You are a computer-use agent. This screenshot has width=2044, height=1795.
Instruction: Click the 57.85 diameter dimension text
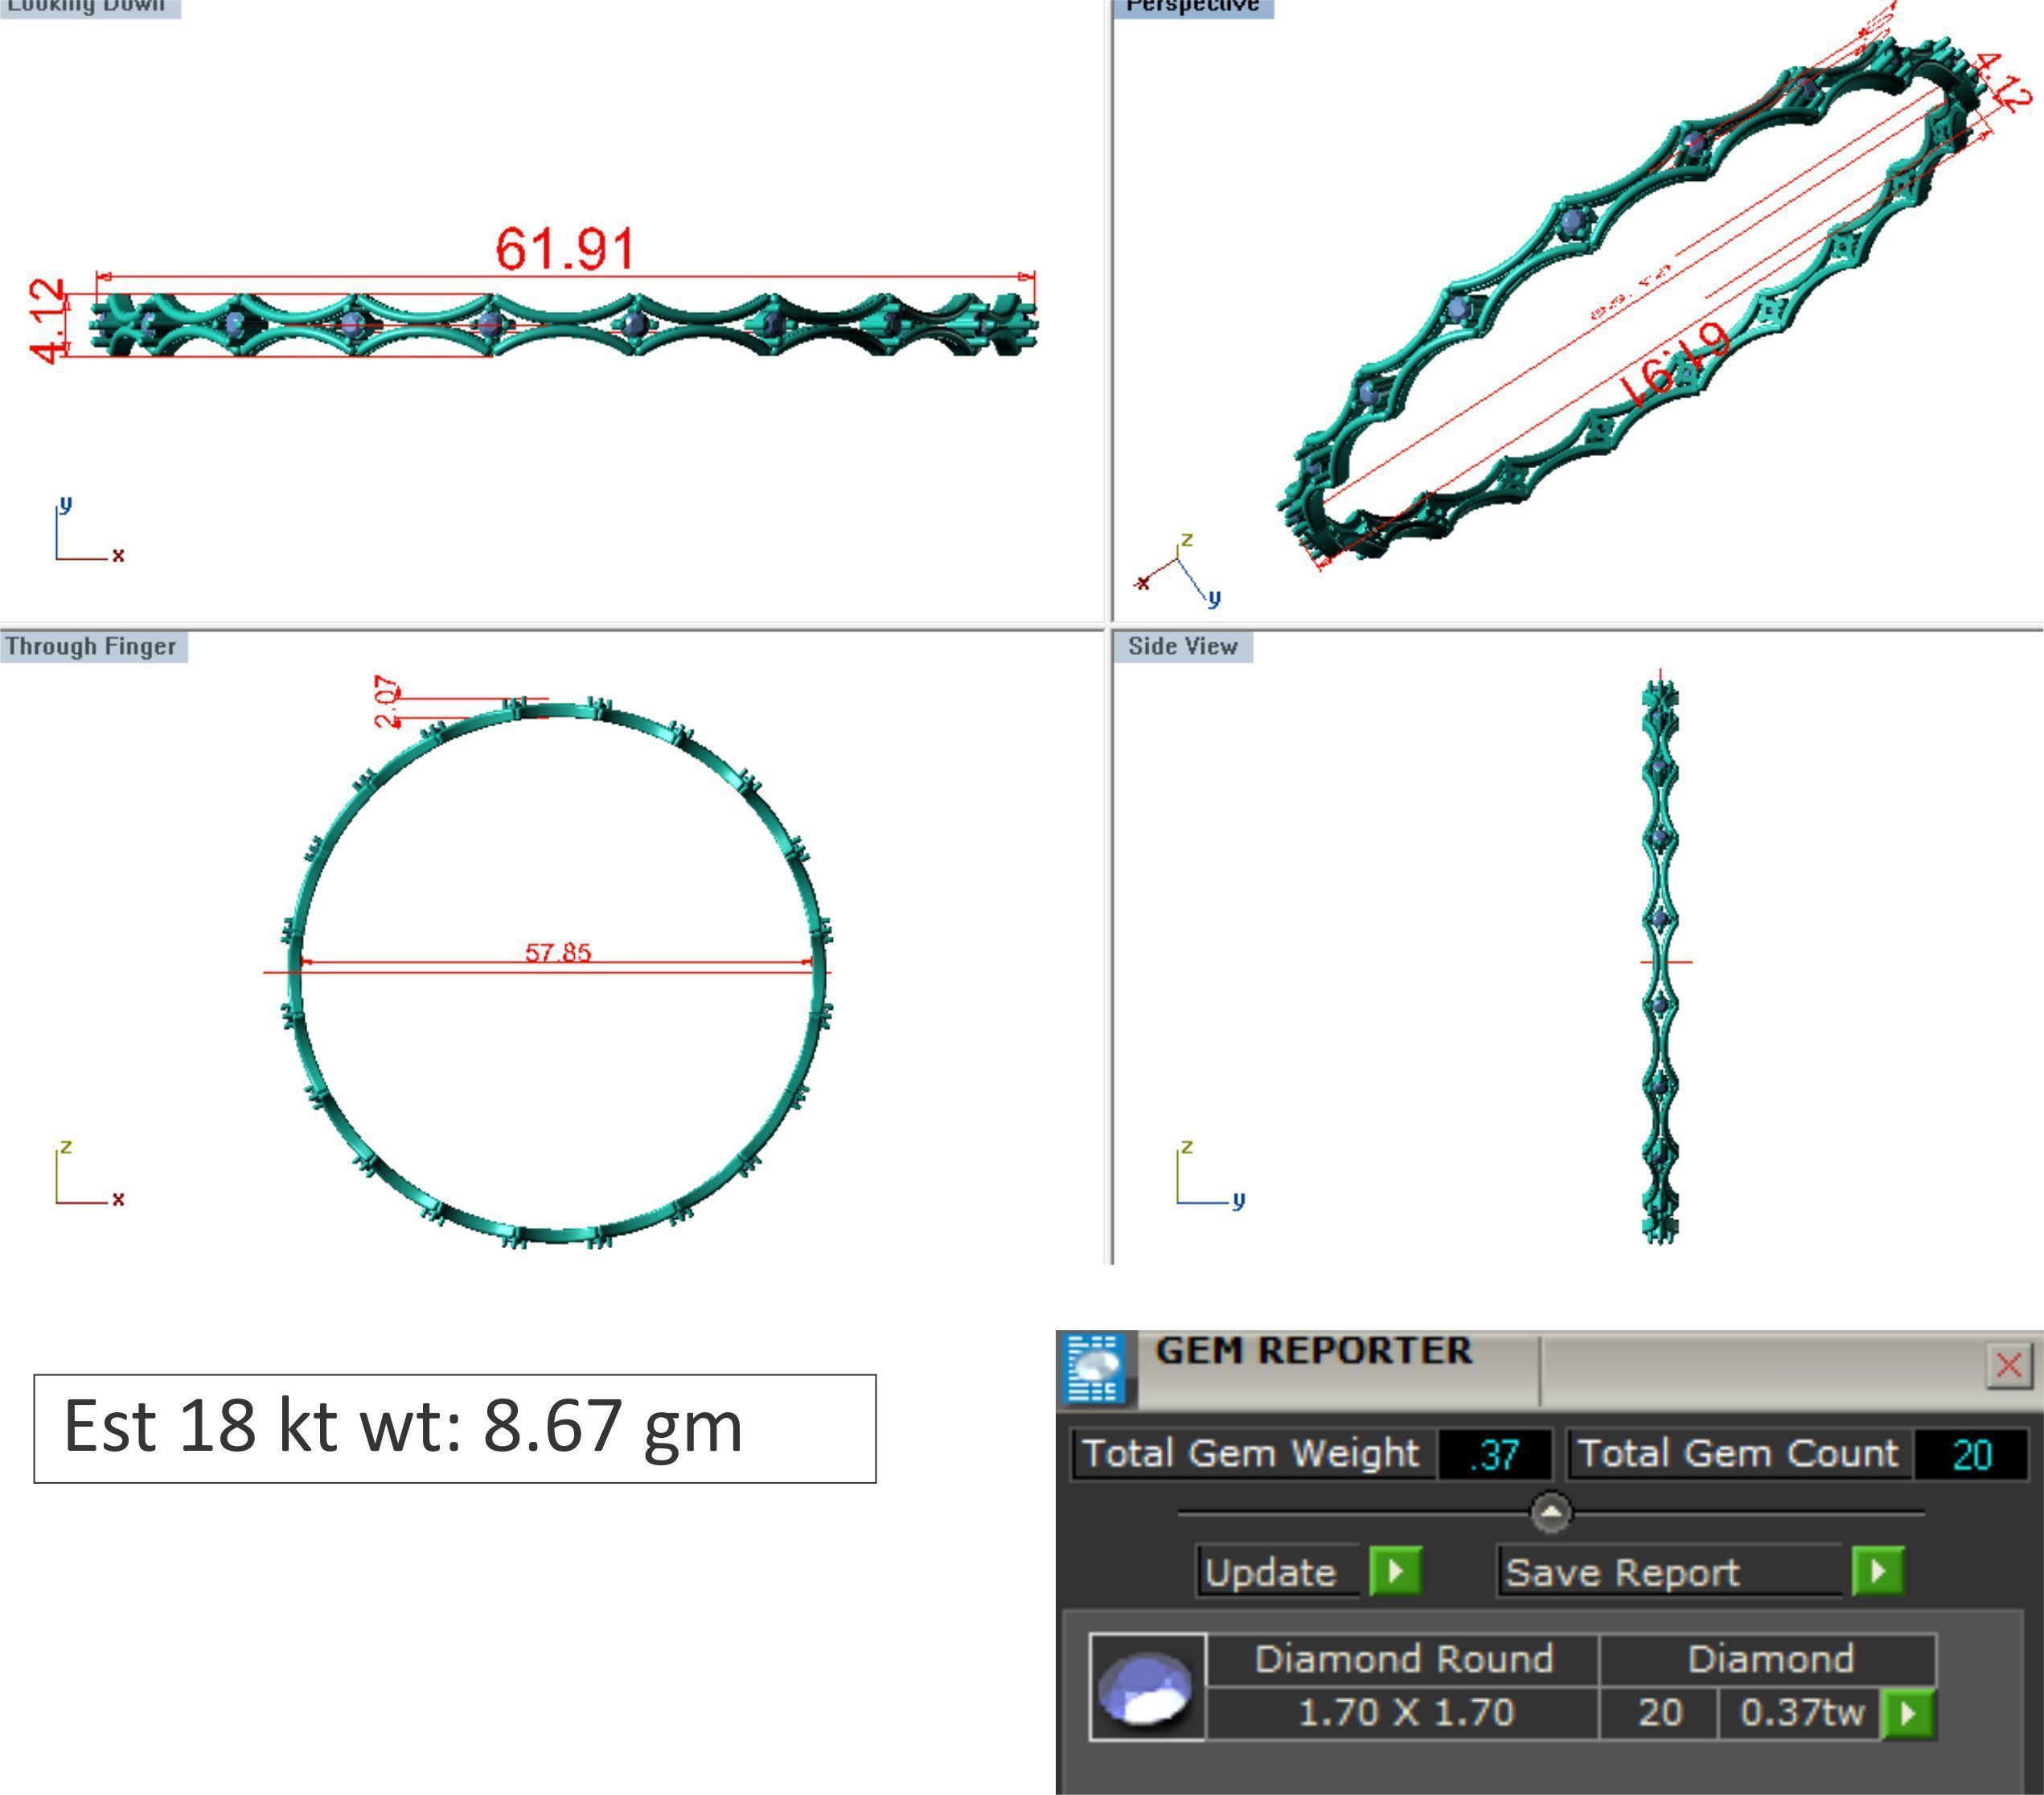point(558,952)
